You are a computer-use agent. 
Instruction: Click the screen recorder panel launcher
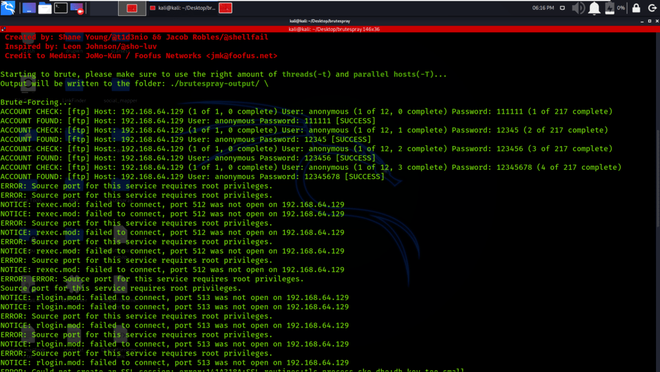77,8
